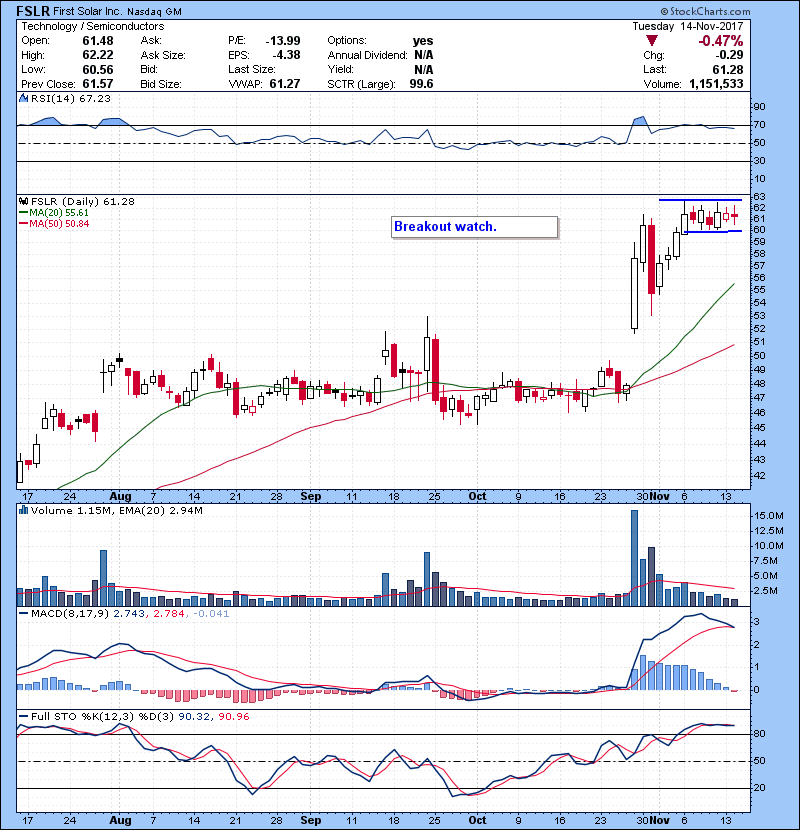
Task: Click the "FSLR" ticker symbol in header
Action: pos(33,11)
